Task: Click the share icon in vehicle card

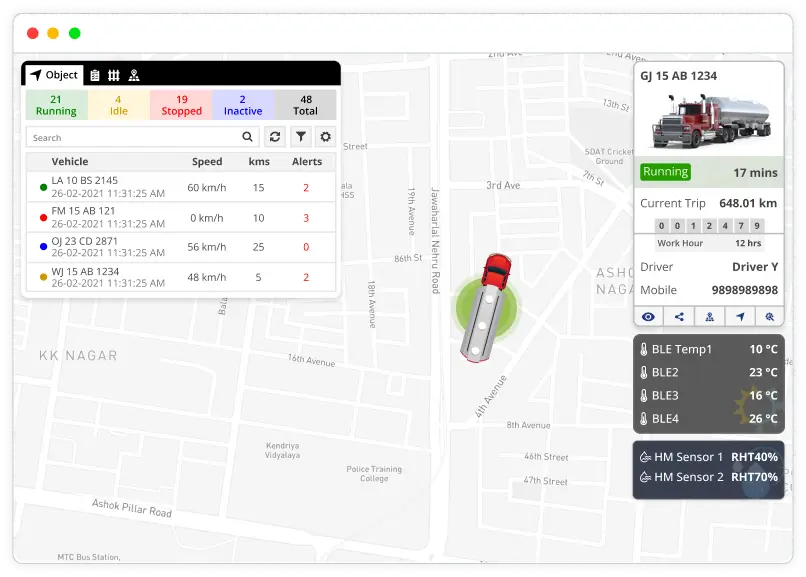Action: pos(679,316)
